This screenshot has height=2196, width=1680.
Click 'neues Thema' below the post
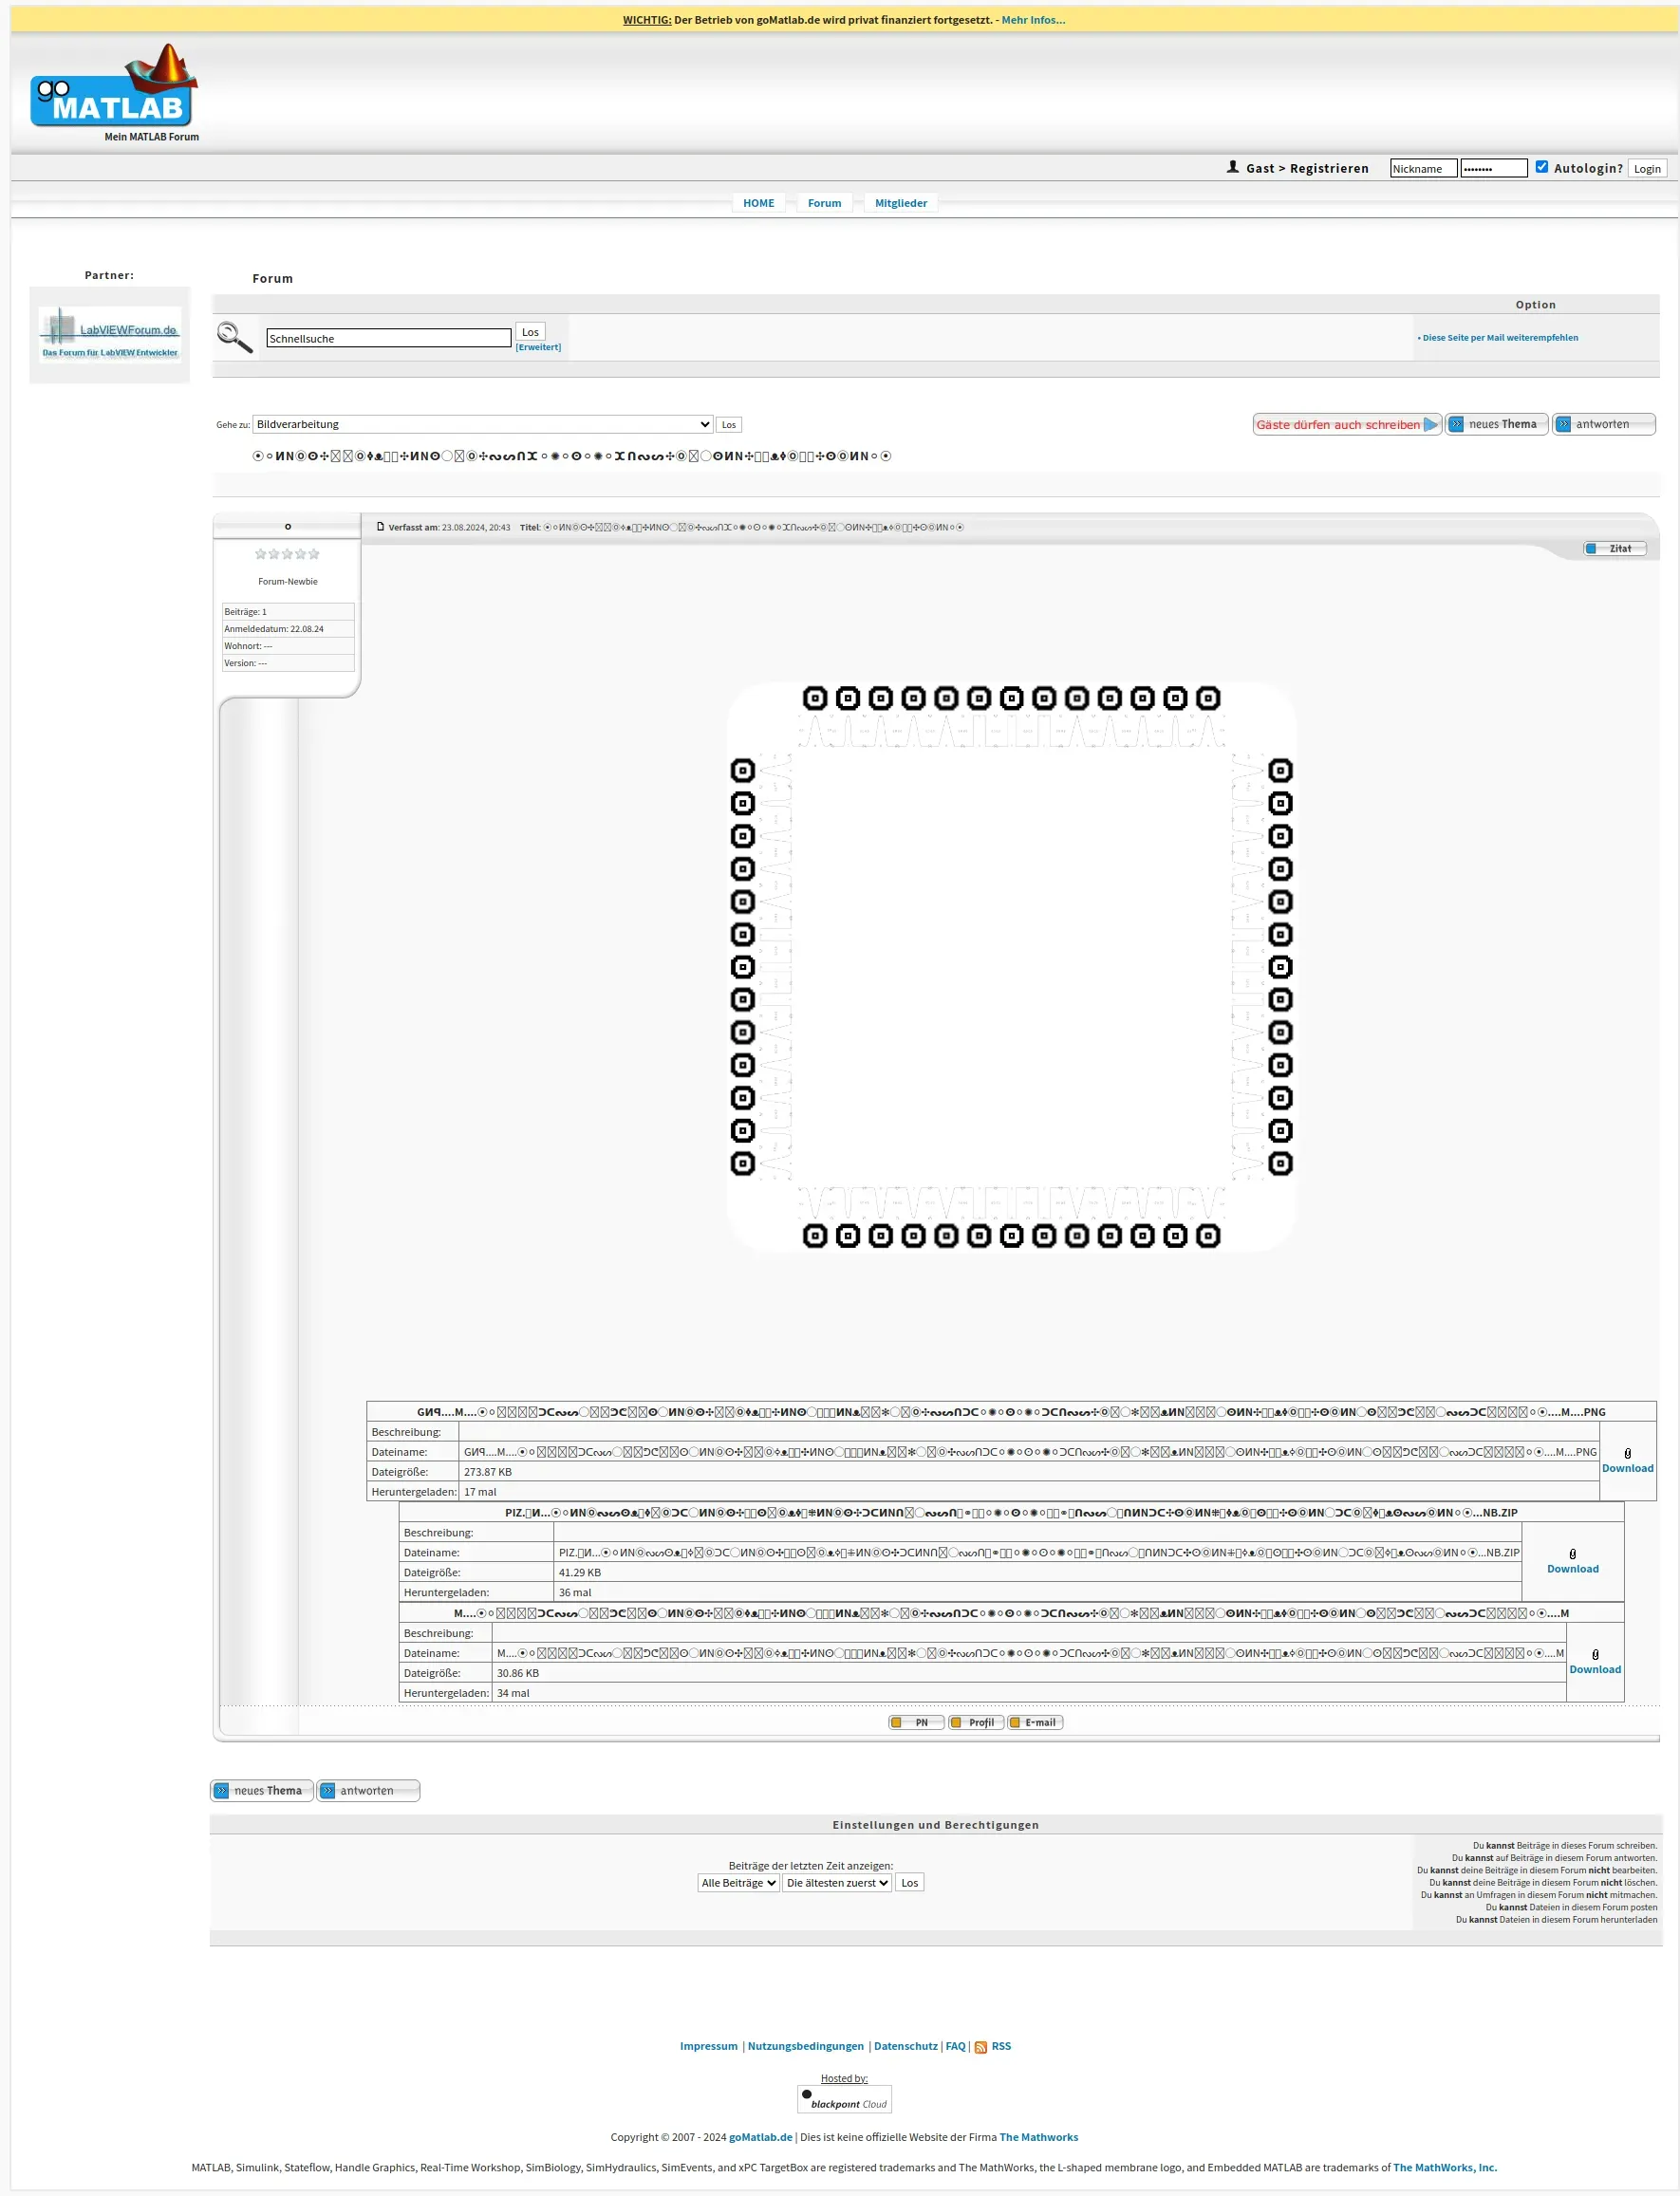(x=262, y=1790)
